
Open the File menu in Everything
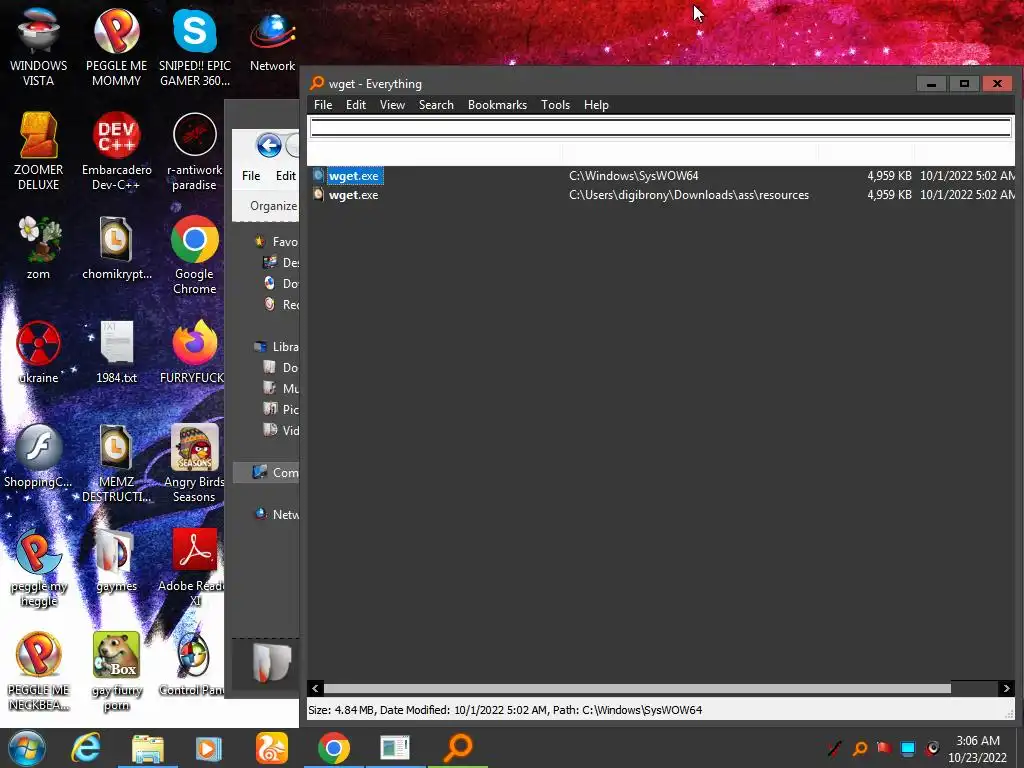point(323,104)
